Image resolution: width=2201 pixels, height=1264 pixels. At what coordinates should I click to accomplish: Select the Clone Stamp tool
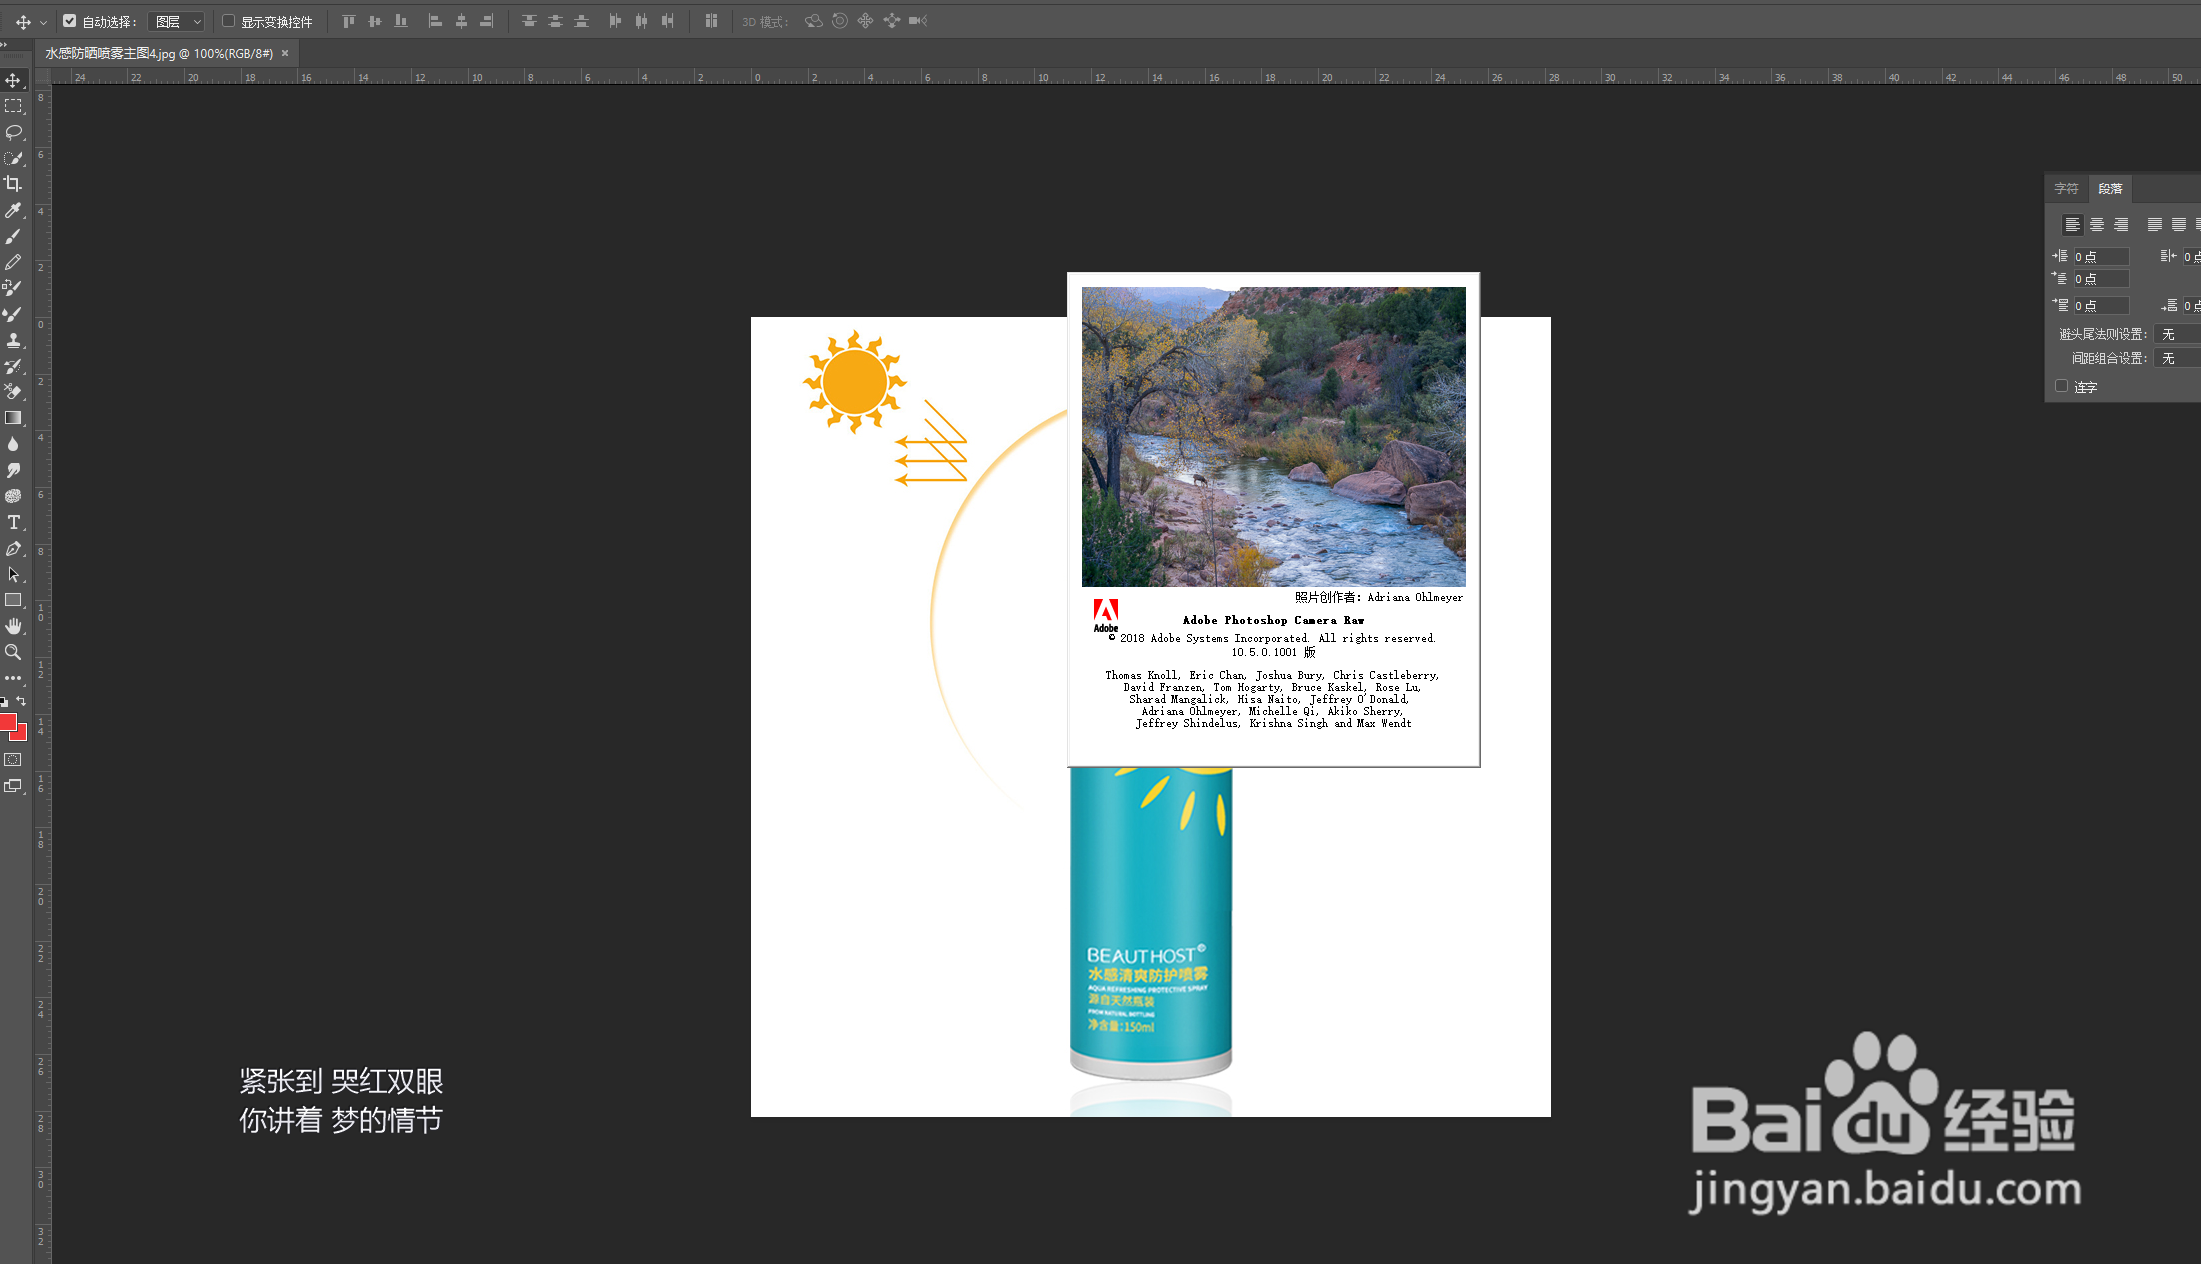(13, 340)
